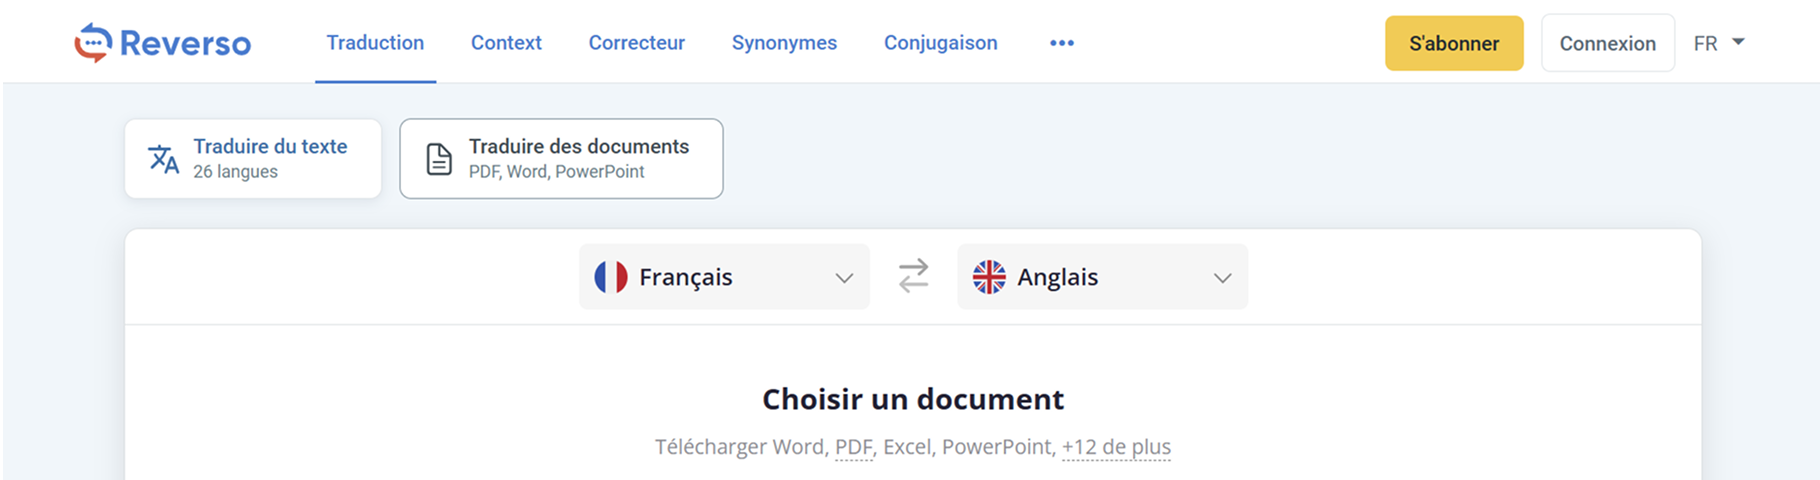1820x480 pixels.
Task: Click the text translation icon
Action: click(x=163, y=159)
